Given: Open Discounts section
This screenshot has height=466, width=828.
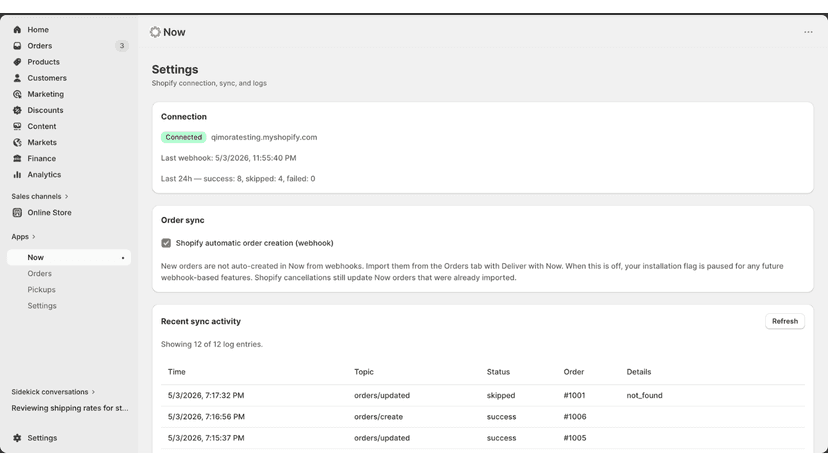Looking at the screenshot, I should pyautogui.click(x=45, y=110).
